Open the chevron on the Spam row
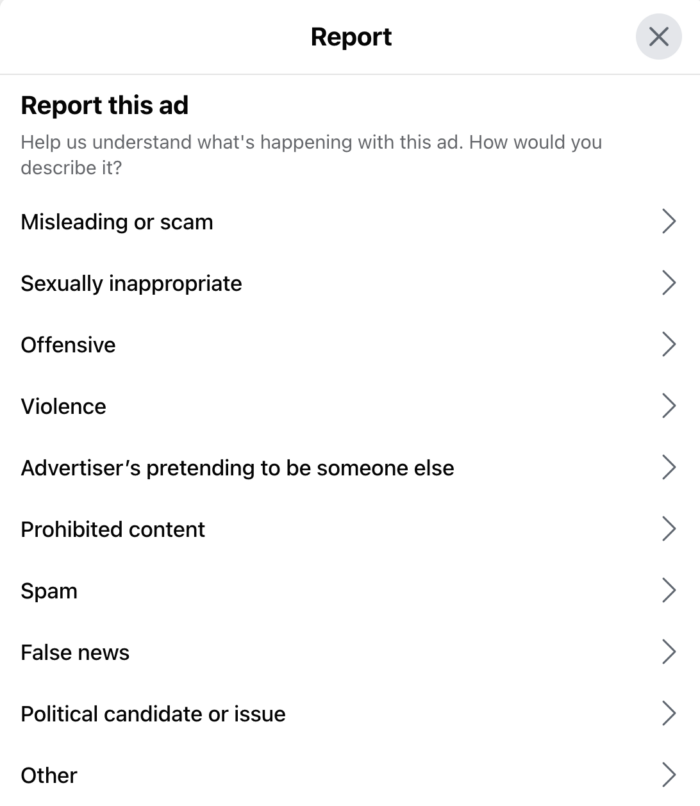 point(669,591)
